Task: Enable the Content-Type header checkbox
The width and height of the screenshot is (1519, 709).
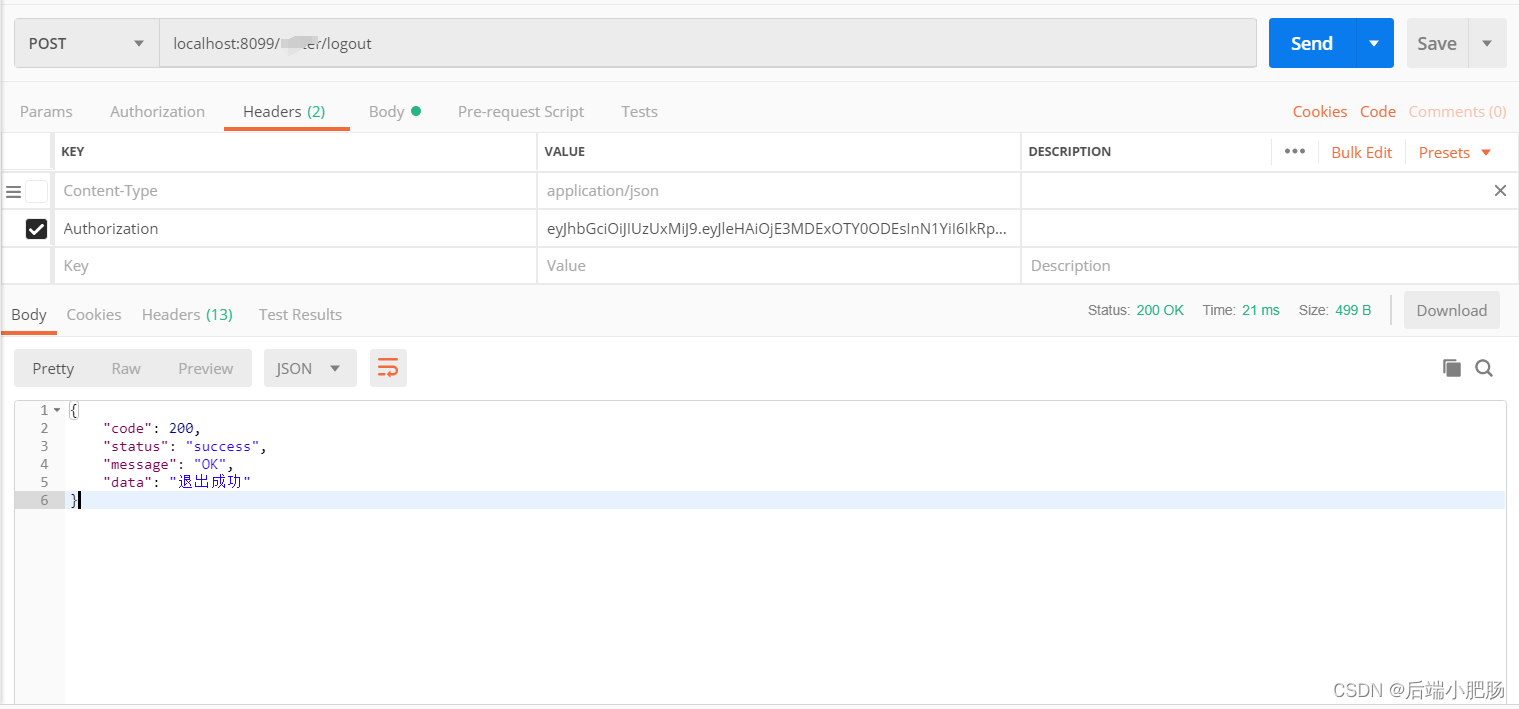Action: pyautogui.click(x=36, y=190)
